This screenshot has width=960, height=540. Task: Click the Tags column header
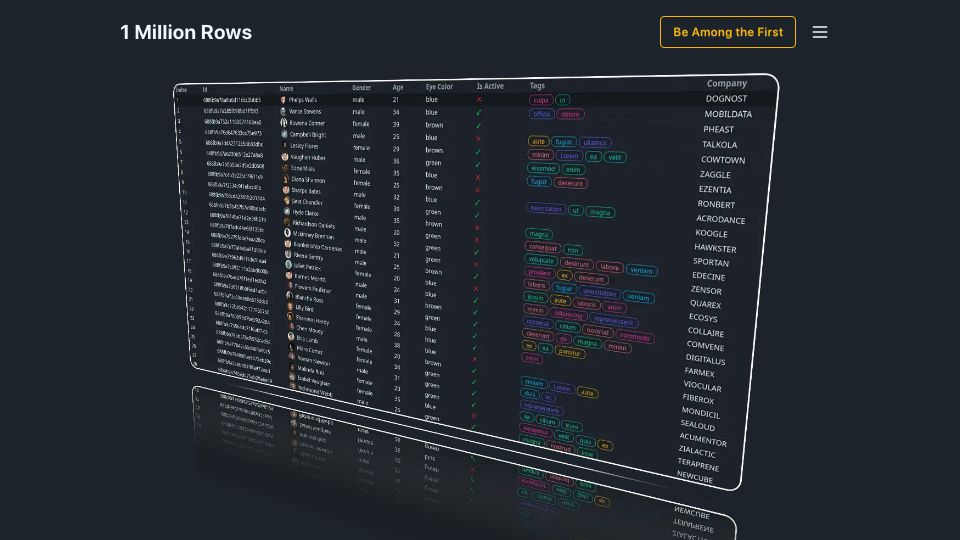click(x=537, y=86)
